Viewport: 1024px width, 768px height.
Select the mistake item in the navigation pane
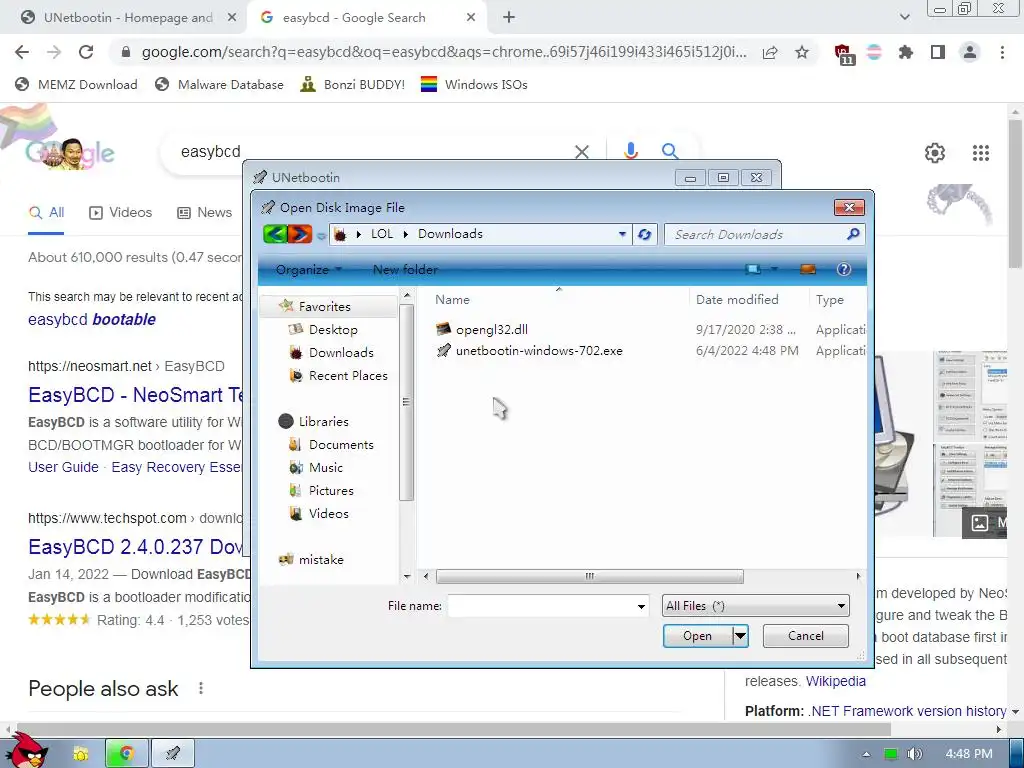point(320,560)
